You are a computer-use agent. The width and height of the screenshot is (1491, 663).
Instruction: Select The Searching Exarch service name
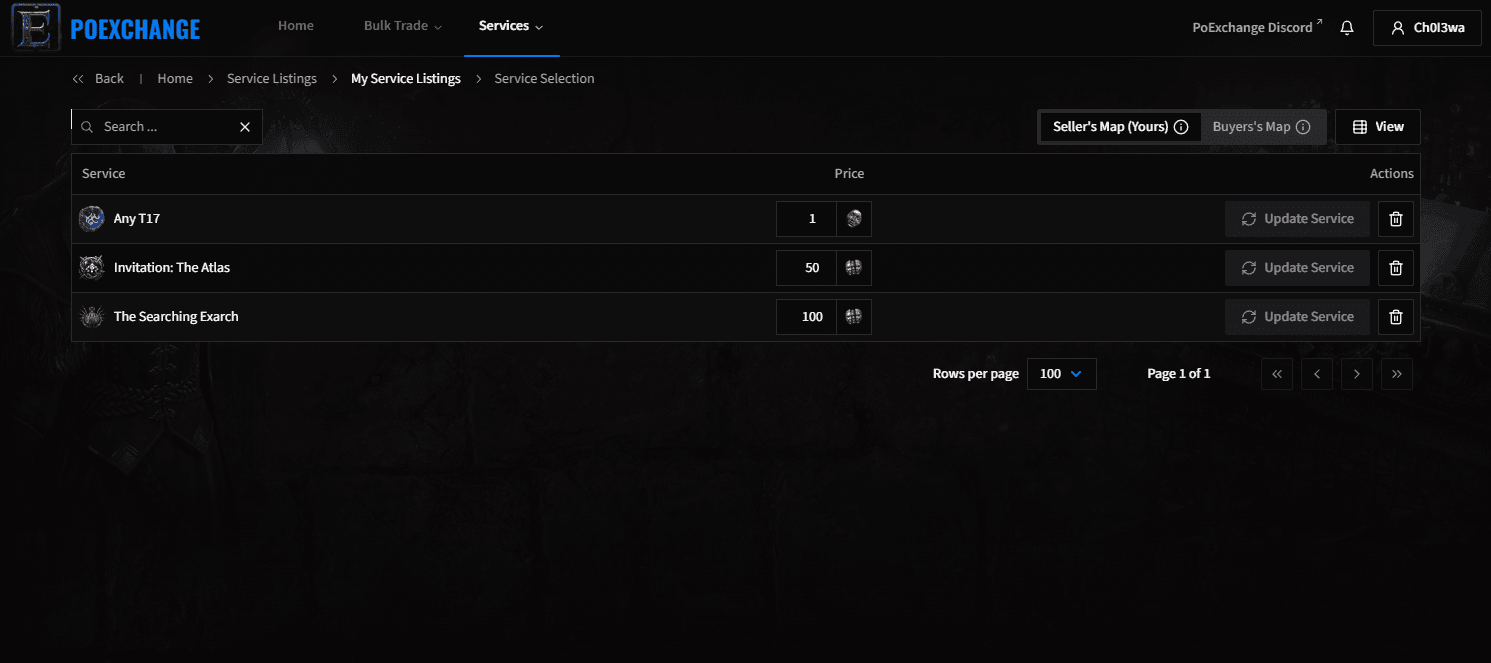(176, 317)
